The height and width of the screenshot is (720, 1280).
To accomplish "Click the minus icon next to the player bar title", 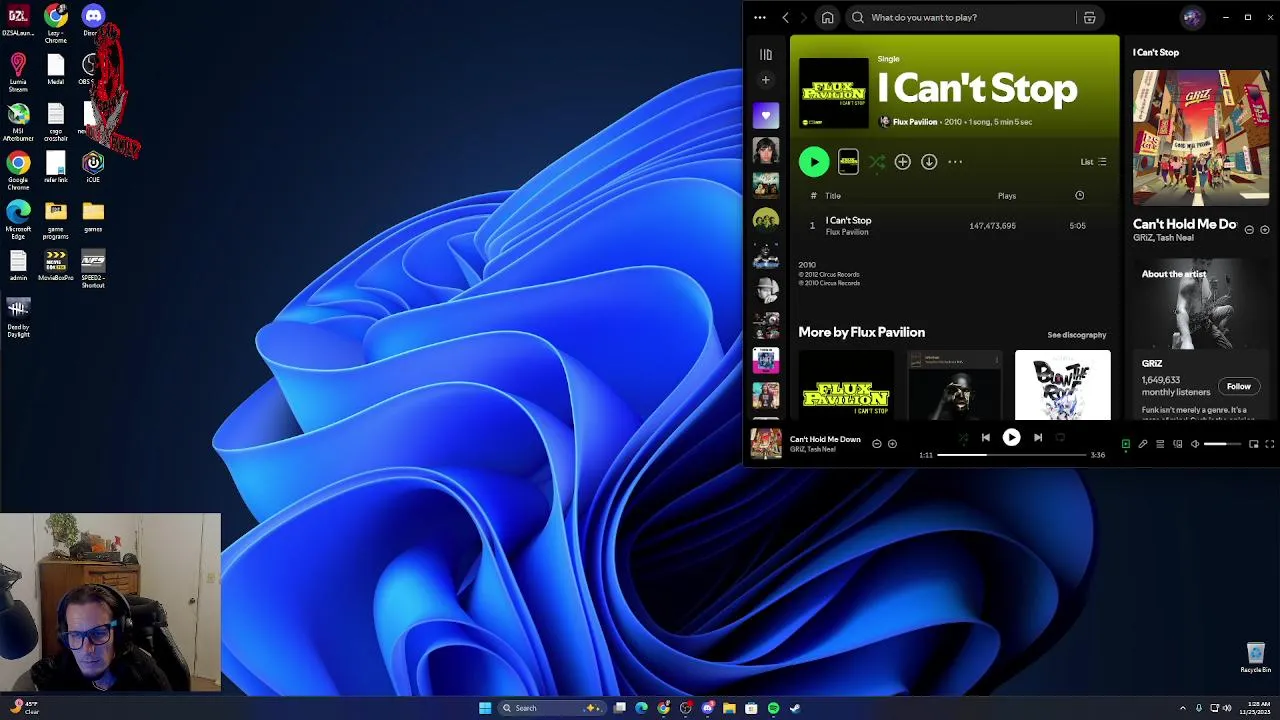I will coord(877,444).
